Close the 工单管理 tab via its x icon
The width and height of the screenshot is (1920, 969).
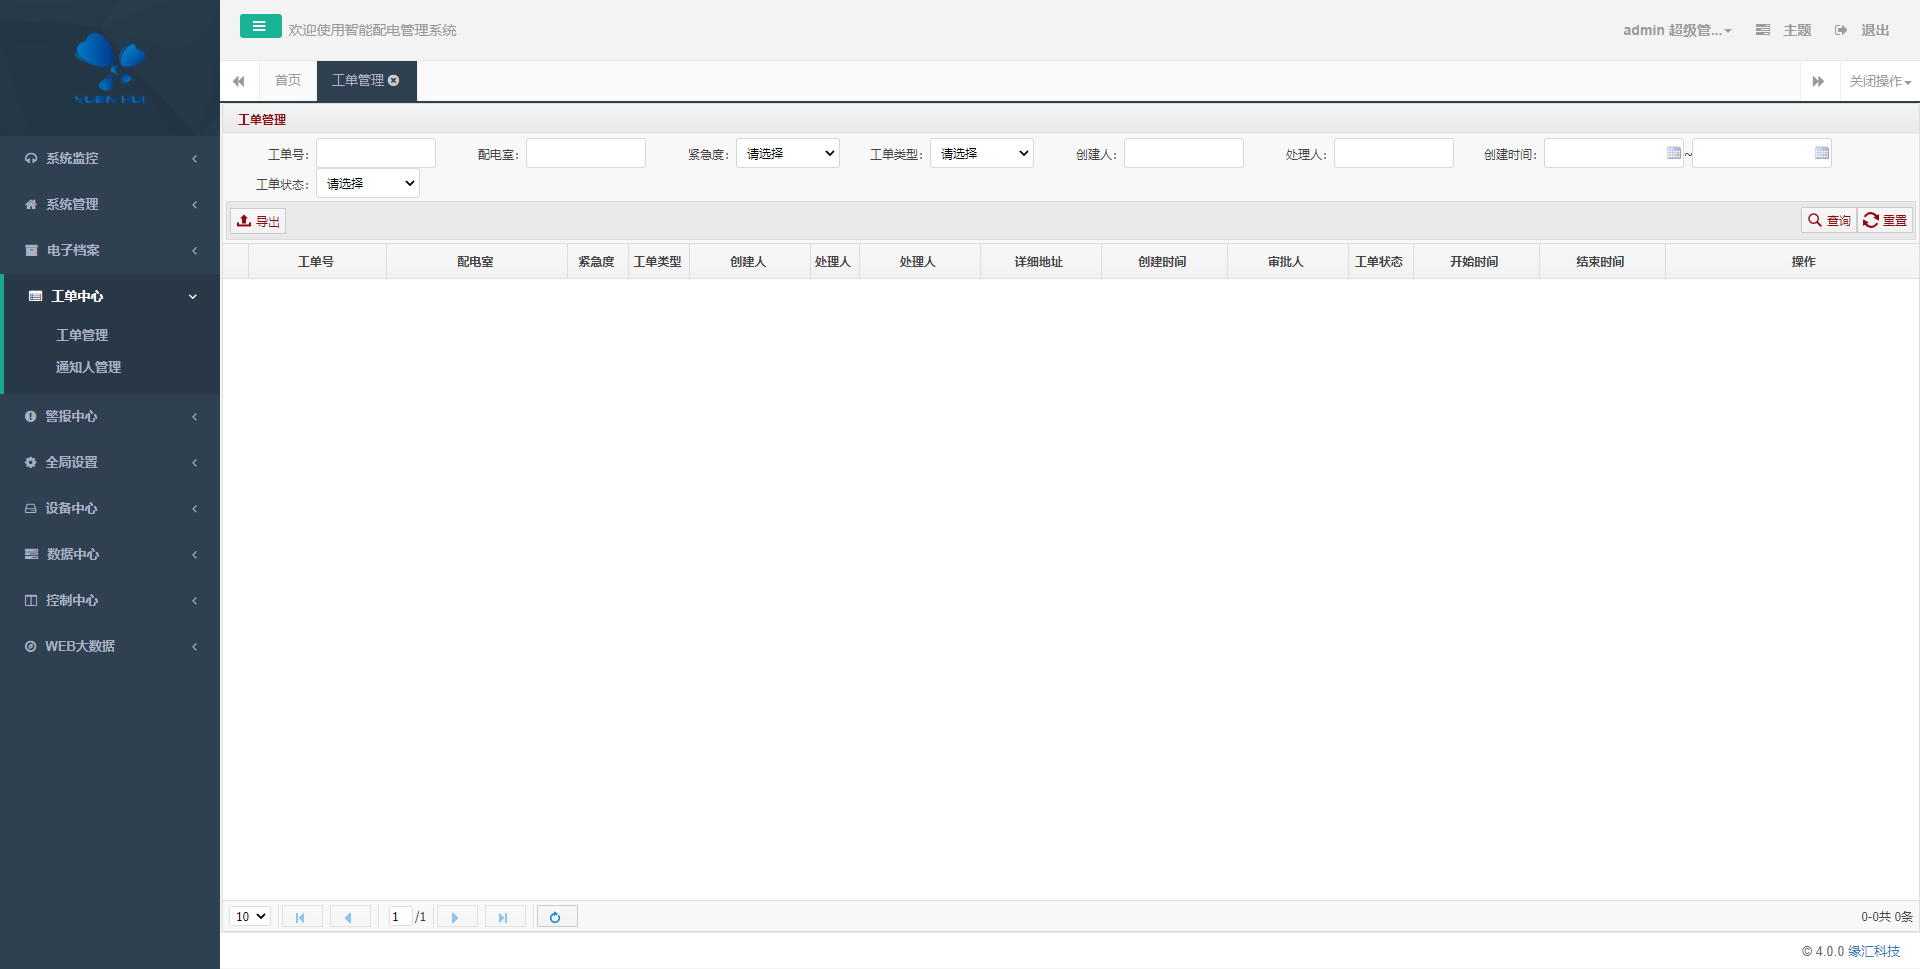pyautogui.click(x=394, y=80)
